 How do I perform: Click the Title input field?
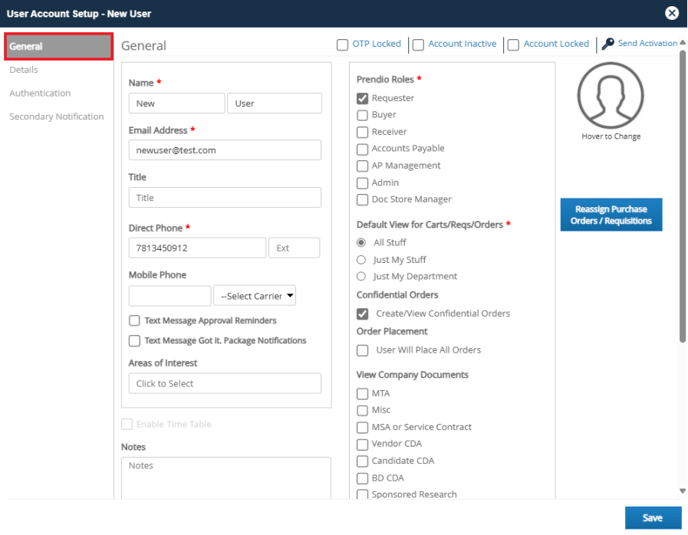(x=225, y=197)
